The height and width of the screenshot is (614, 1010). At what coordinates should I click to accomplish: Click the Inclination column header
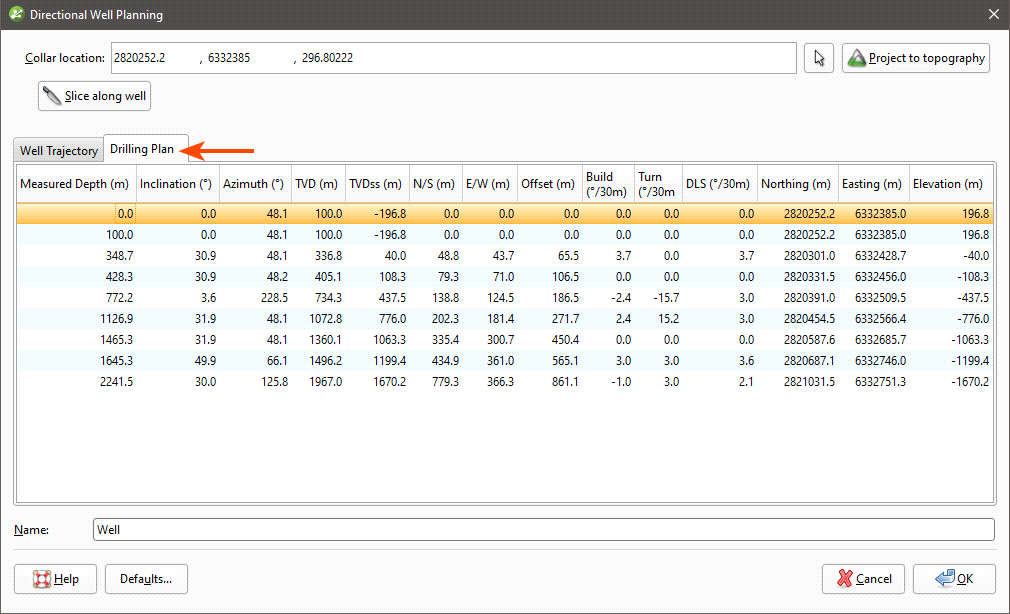[176, 184]
